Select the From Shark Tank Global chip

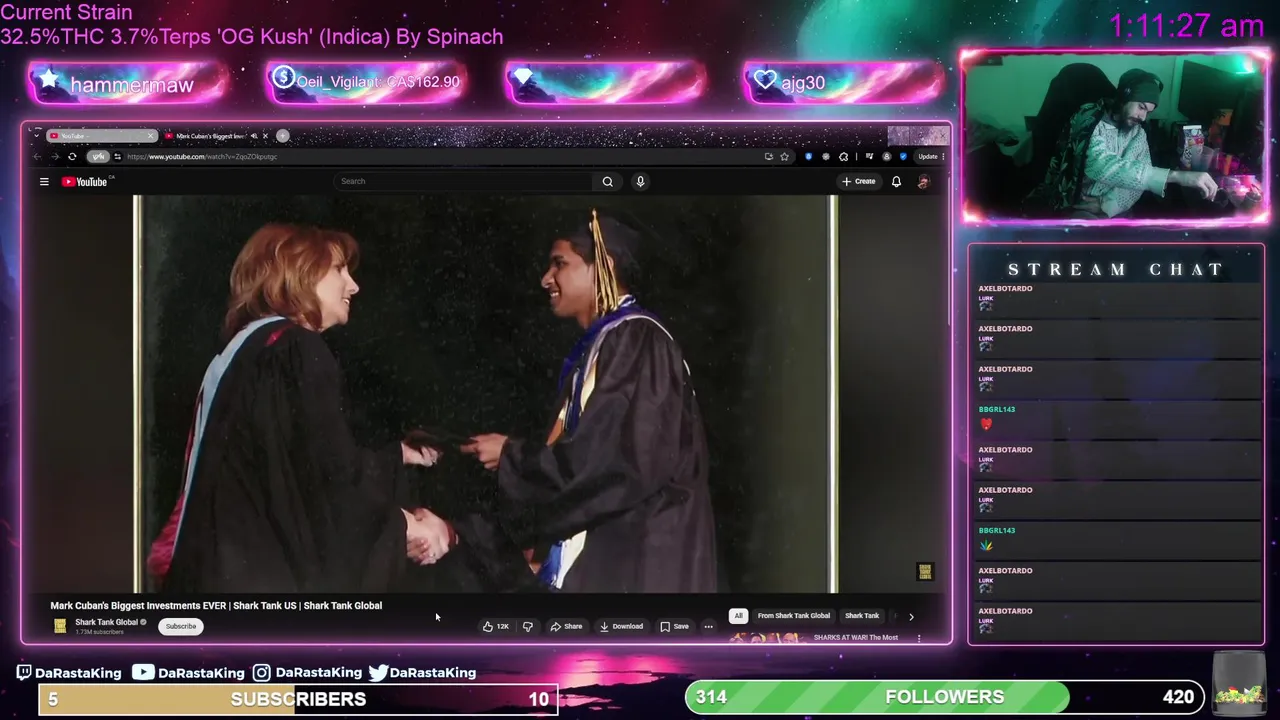793,616
